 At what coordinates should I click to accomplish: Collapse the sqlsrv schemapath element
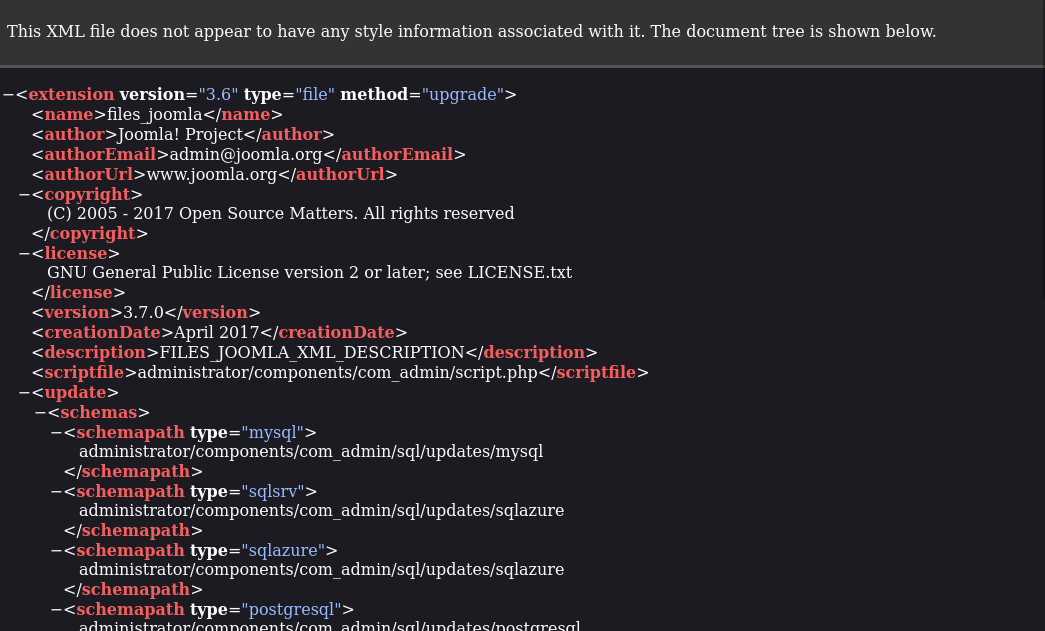tap(57, 492)
